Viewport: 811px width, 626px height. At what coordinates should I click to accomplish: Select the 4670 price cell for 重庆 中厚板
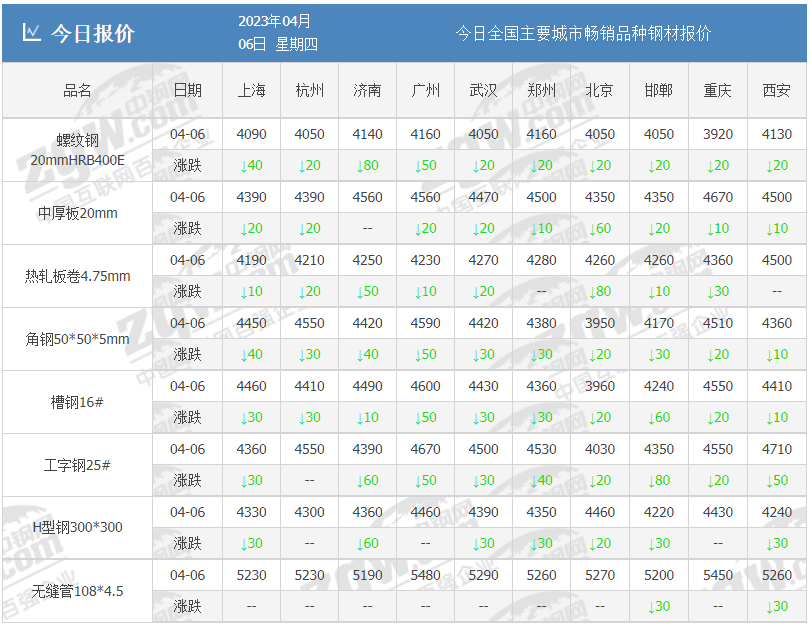coord(715,196)
